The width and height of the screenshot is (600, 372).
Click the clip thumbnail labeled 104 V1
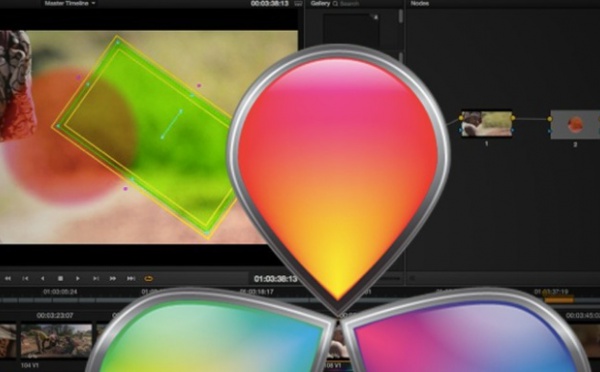pyautogui.click(x=56, y=341)
